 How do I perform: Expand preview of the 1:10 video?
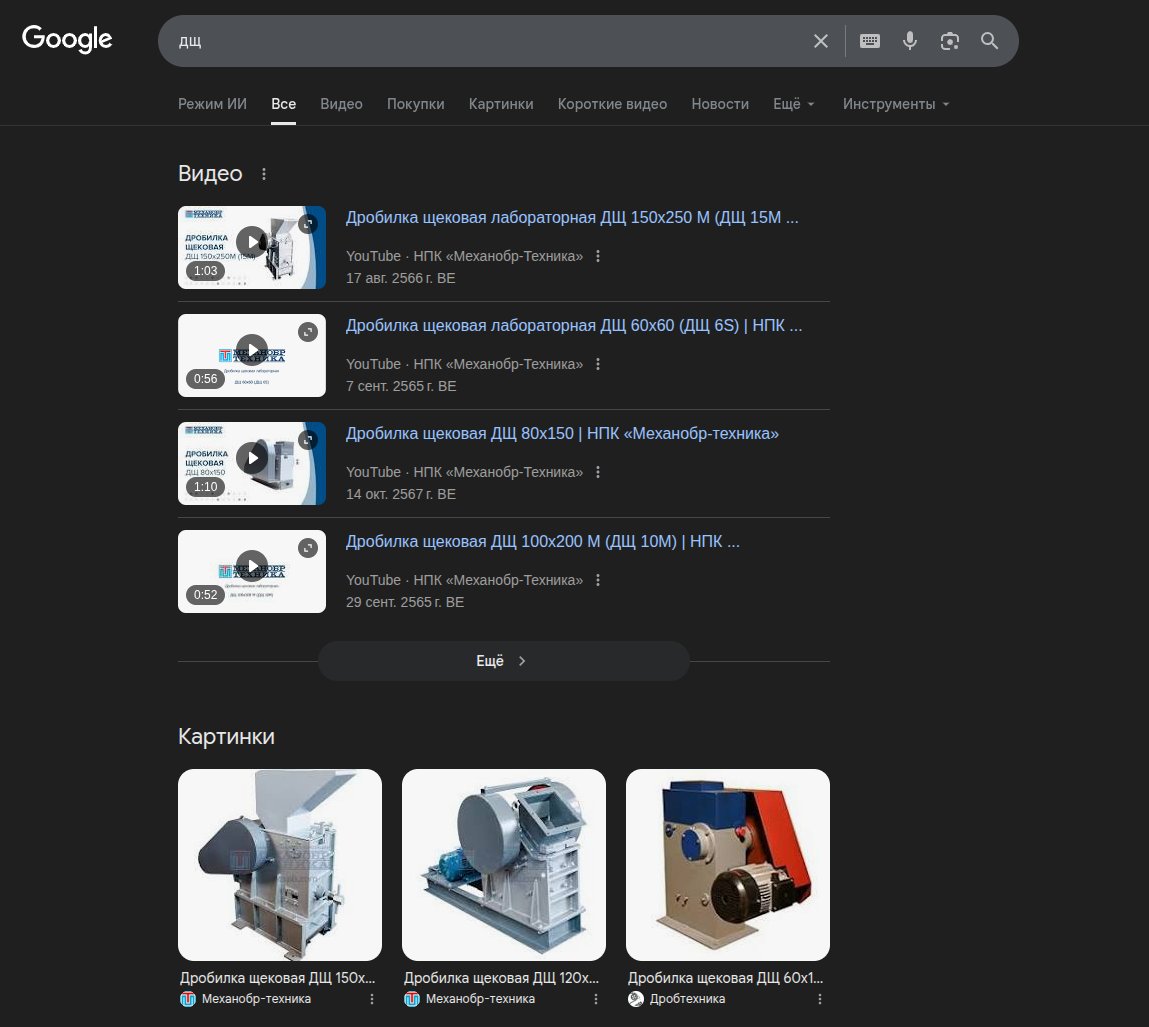[308, 440]
